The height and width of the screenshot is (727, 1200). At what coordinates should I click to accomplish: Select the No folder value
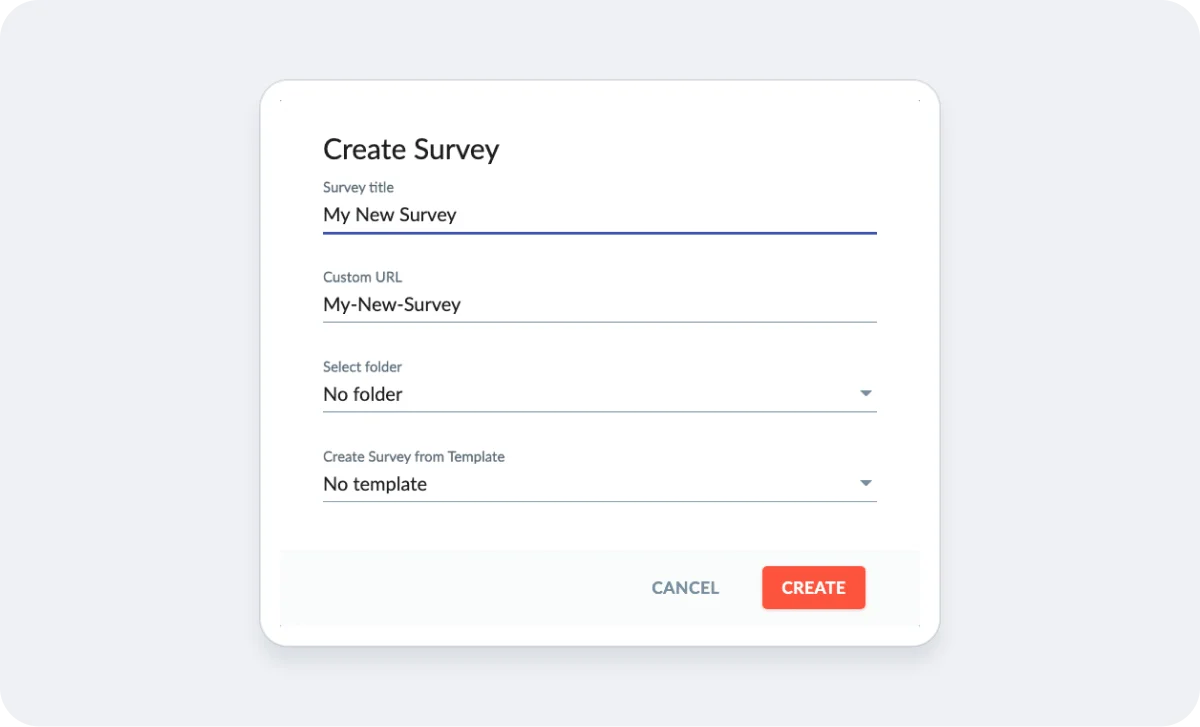point(362,394)
